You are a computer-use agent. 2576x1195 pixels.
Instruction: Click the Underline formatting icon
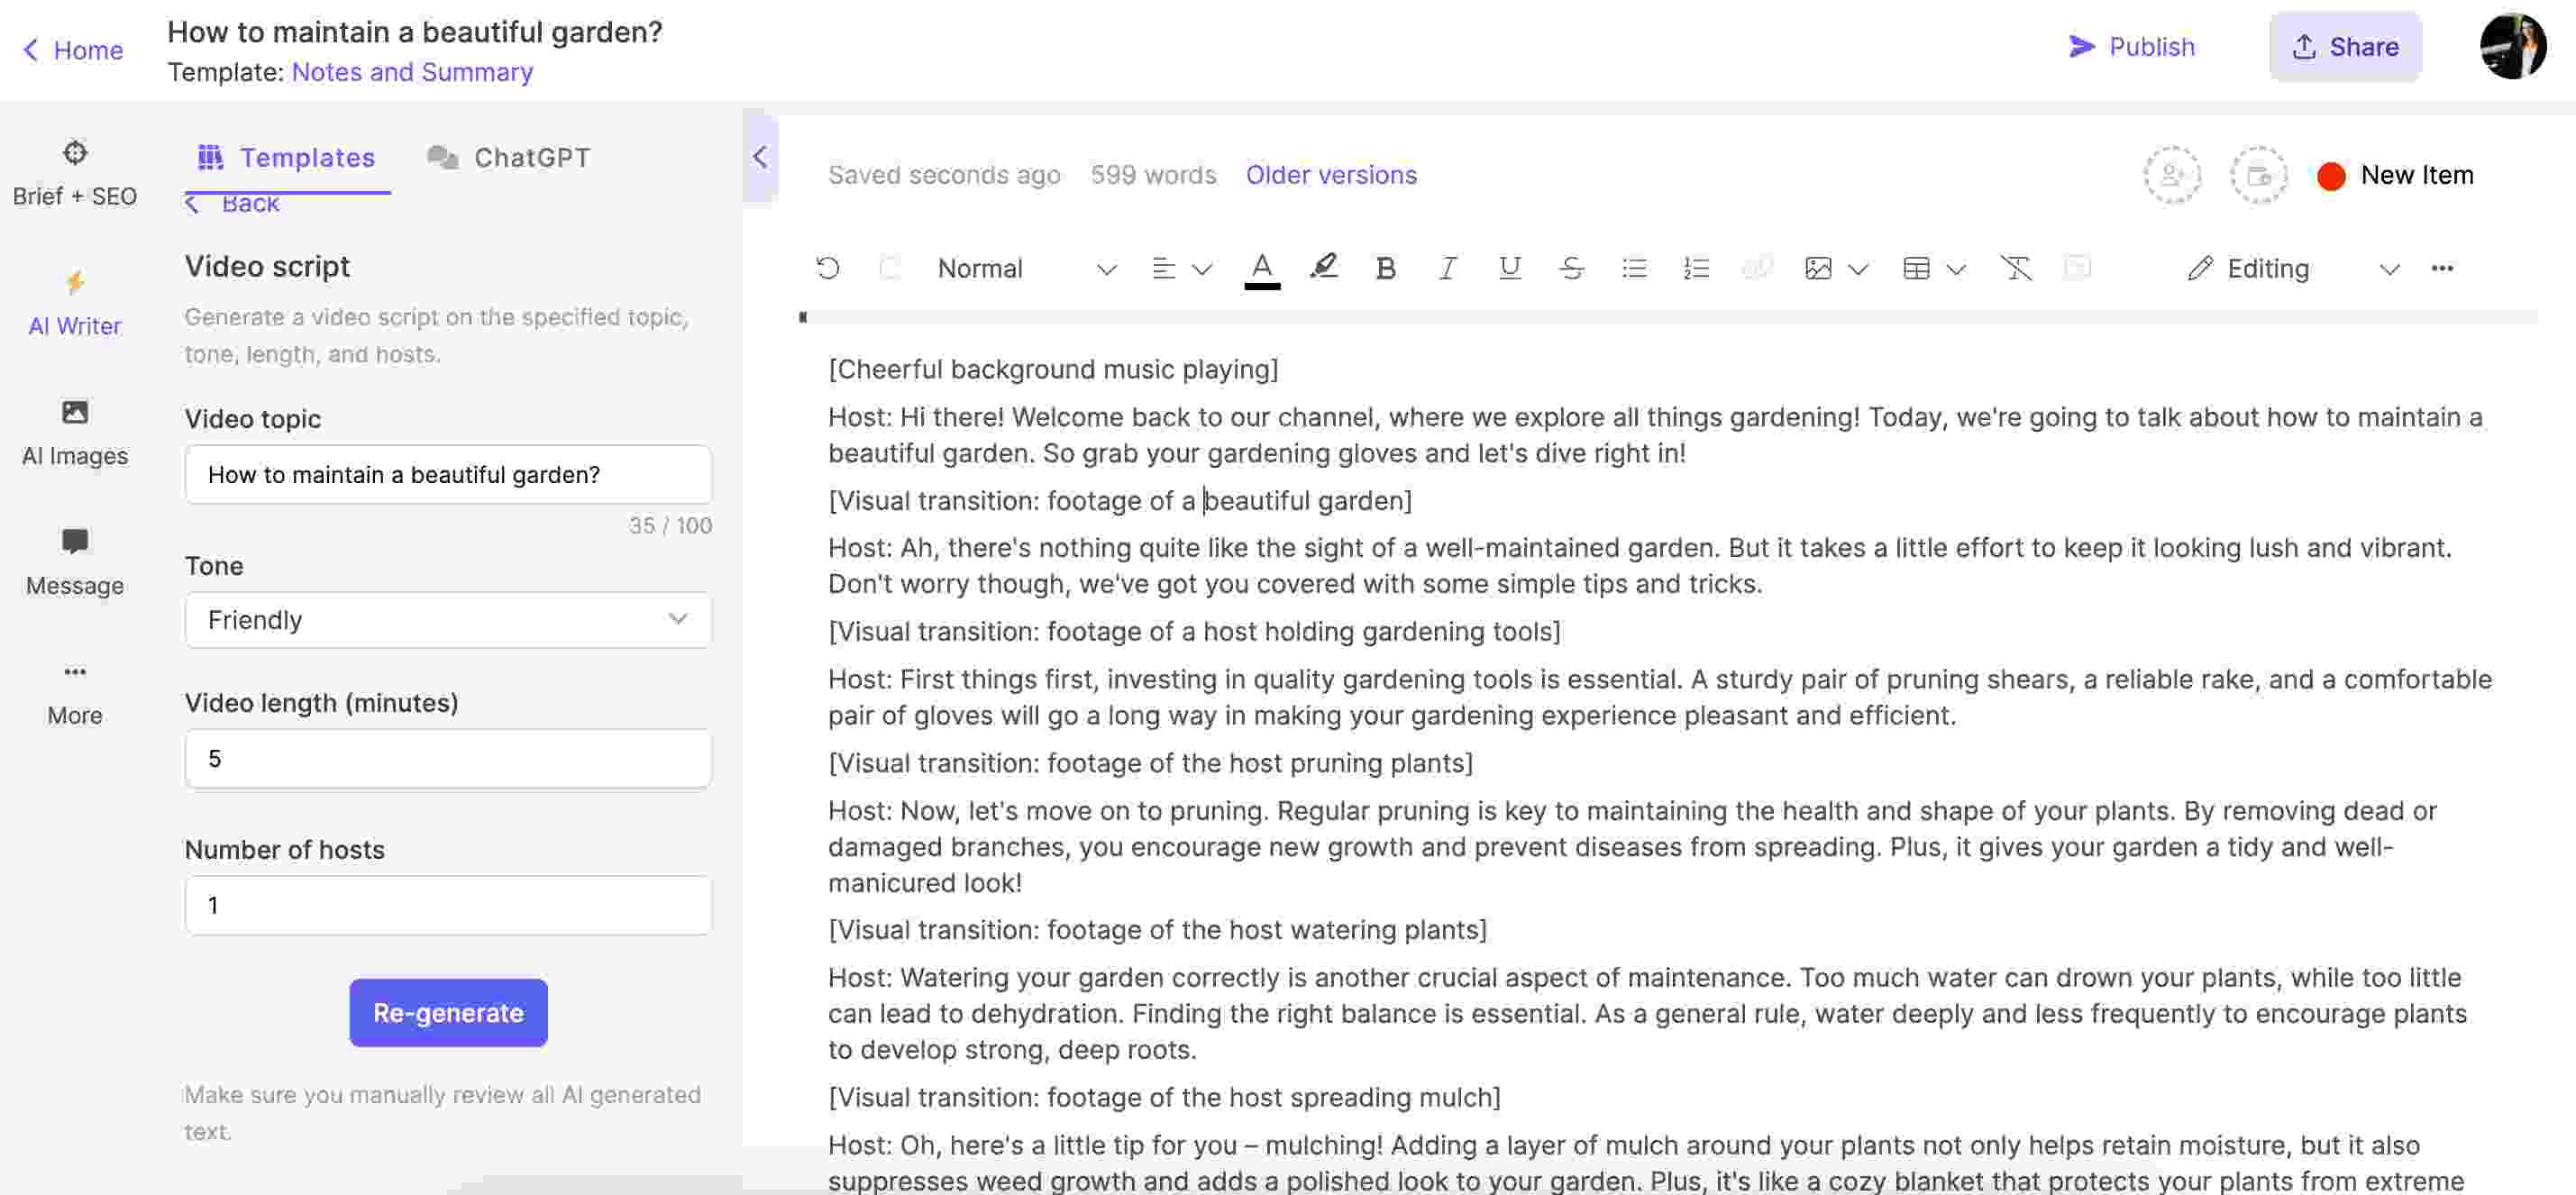click(1503, 266)
